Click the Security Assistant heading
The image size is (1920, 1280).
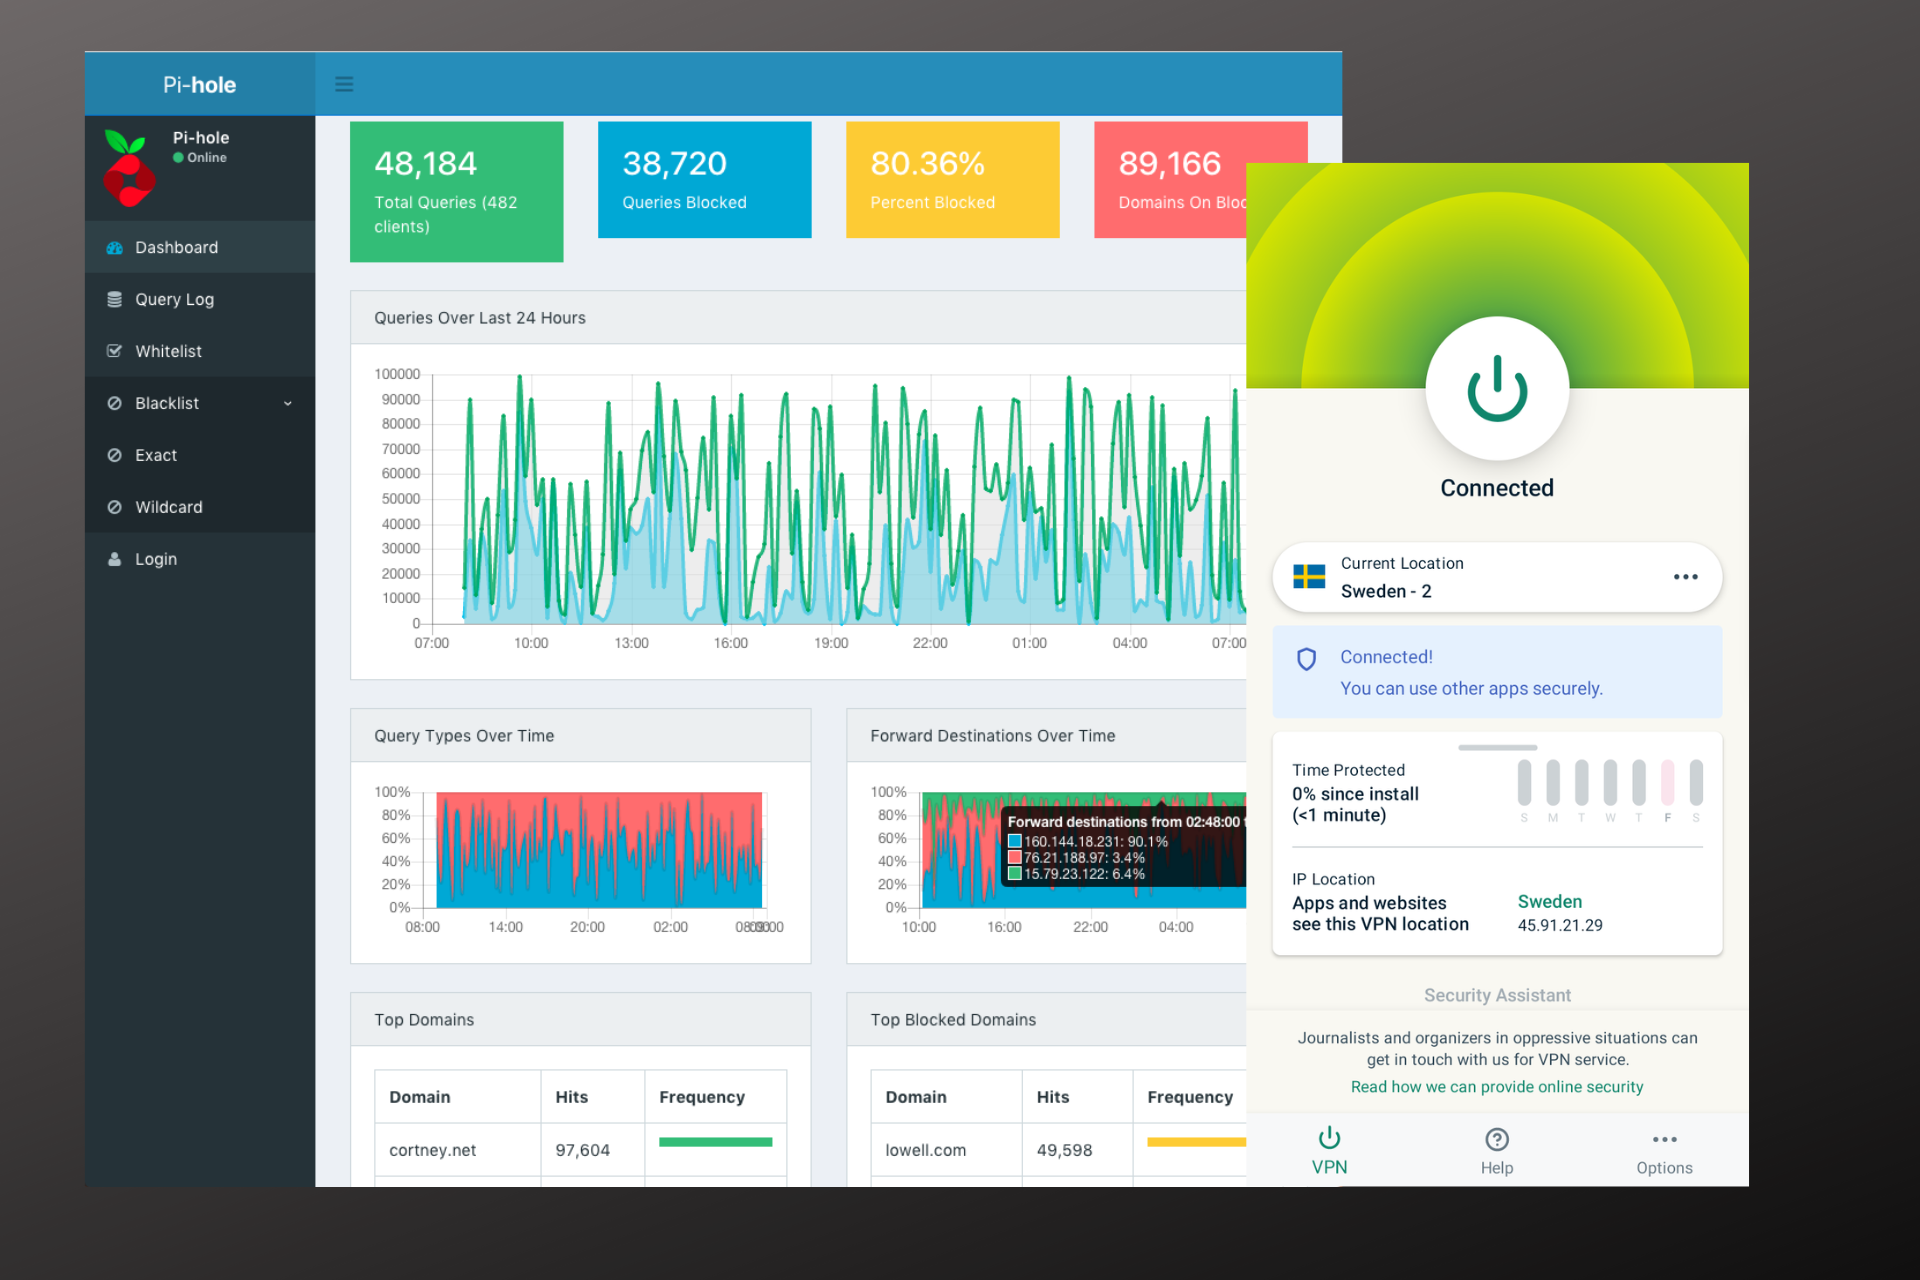tap(1497, 996)
